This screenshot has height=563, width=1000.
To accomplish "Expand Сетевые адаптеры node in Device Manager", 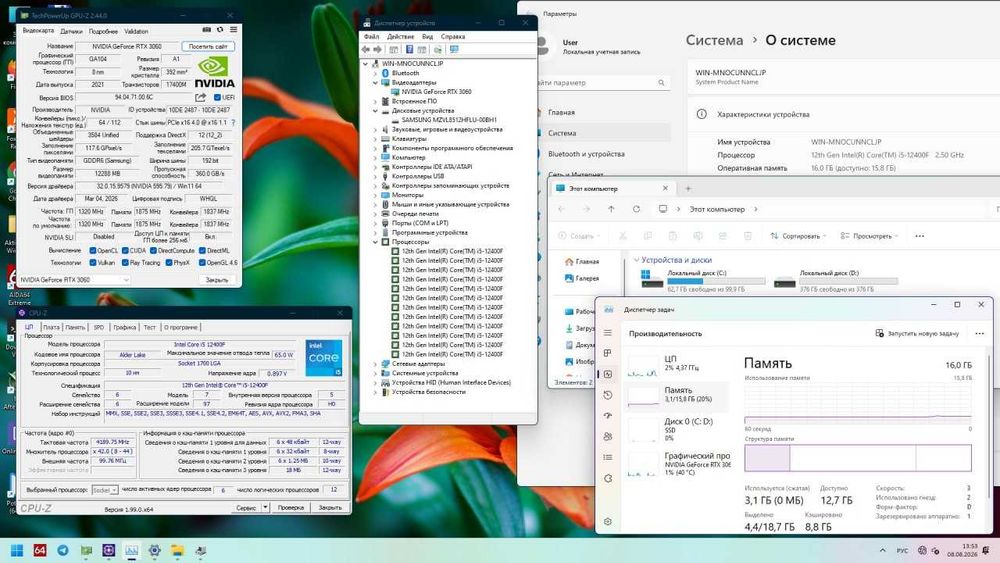I will [x=375, y=364].
